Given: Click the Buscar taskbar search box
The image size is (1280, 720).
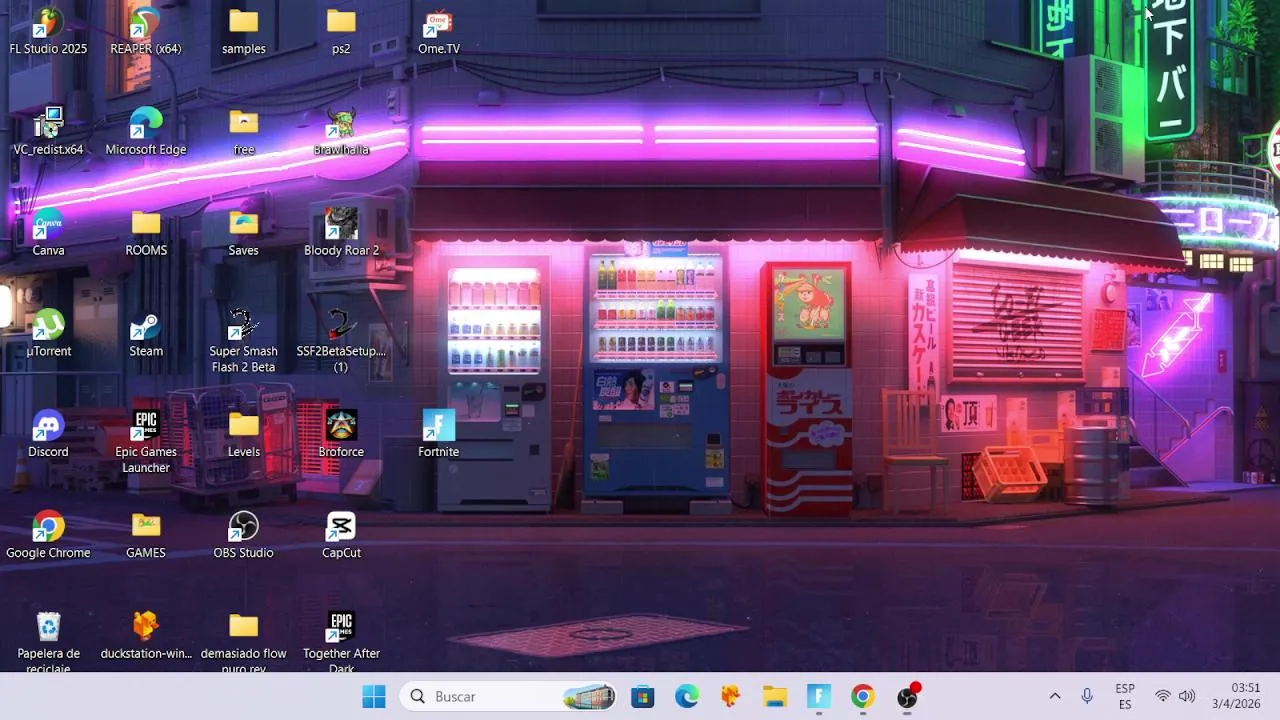Looking at the screenshot, I should [x=509, y=697].
